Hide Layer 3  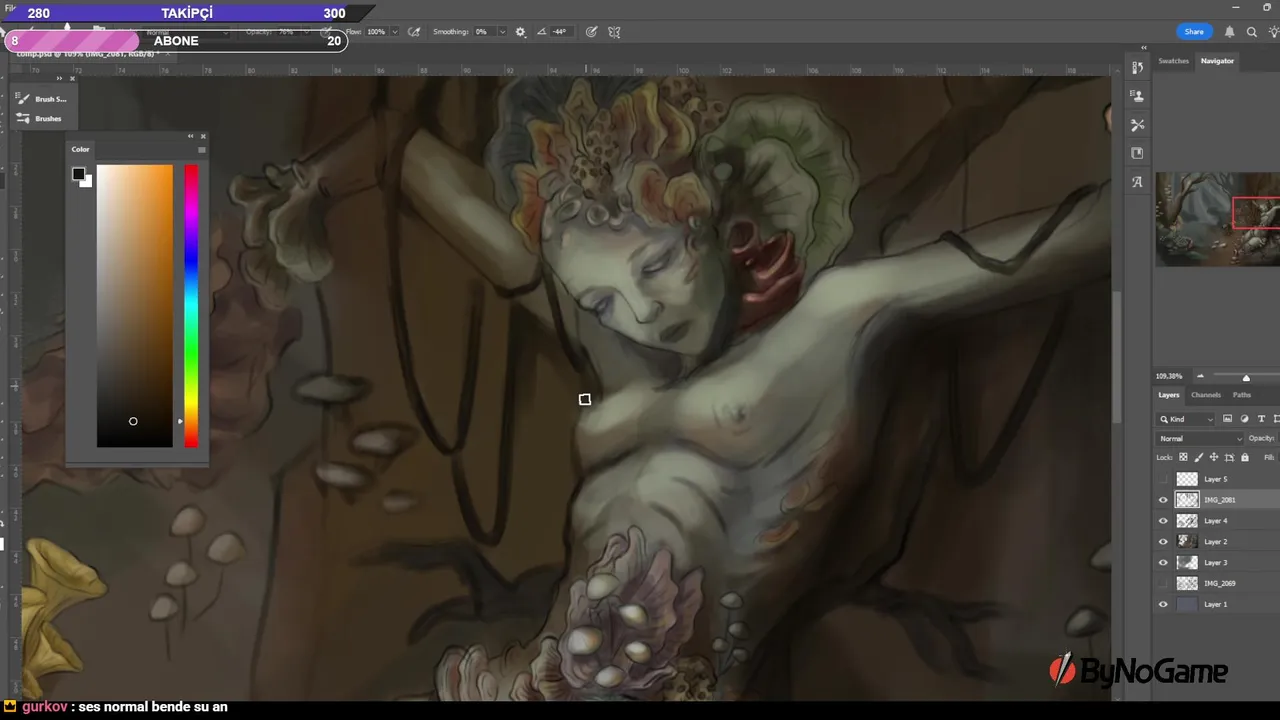pos(1163,563)
